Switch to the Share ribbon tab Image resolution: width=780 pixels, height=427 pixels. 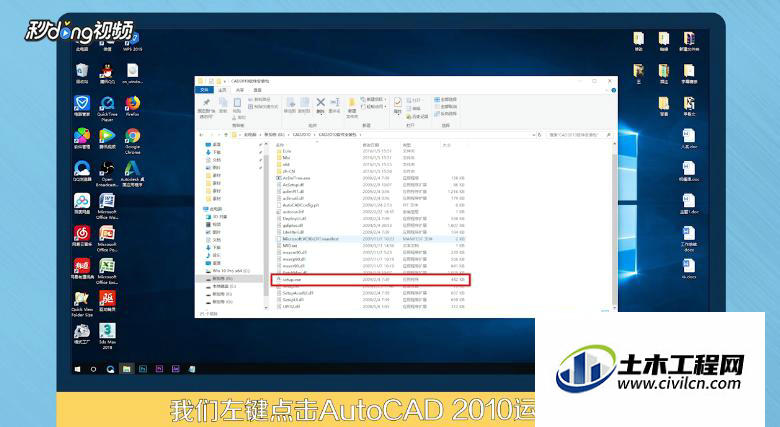click(240, 90)
